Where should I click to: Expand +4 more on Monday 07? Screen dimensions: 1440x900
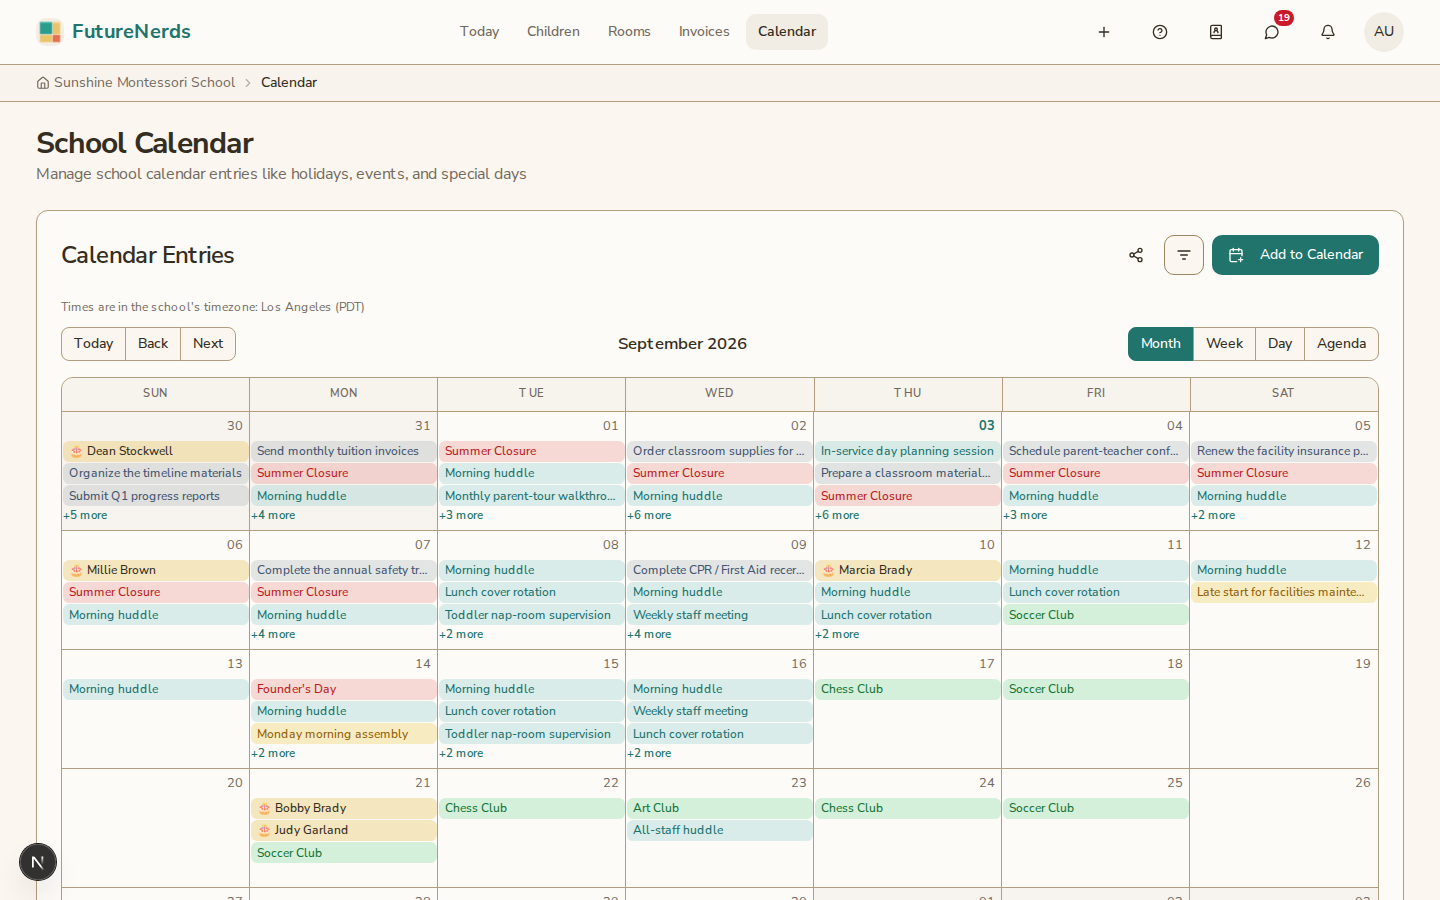point(273,635)
